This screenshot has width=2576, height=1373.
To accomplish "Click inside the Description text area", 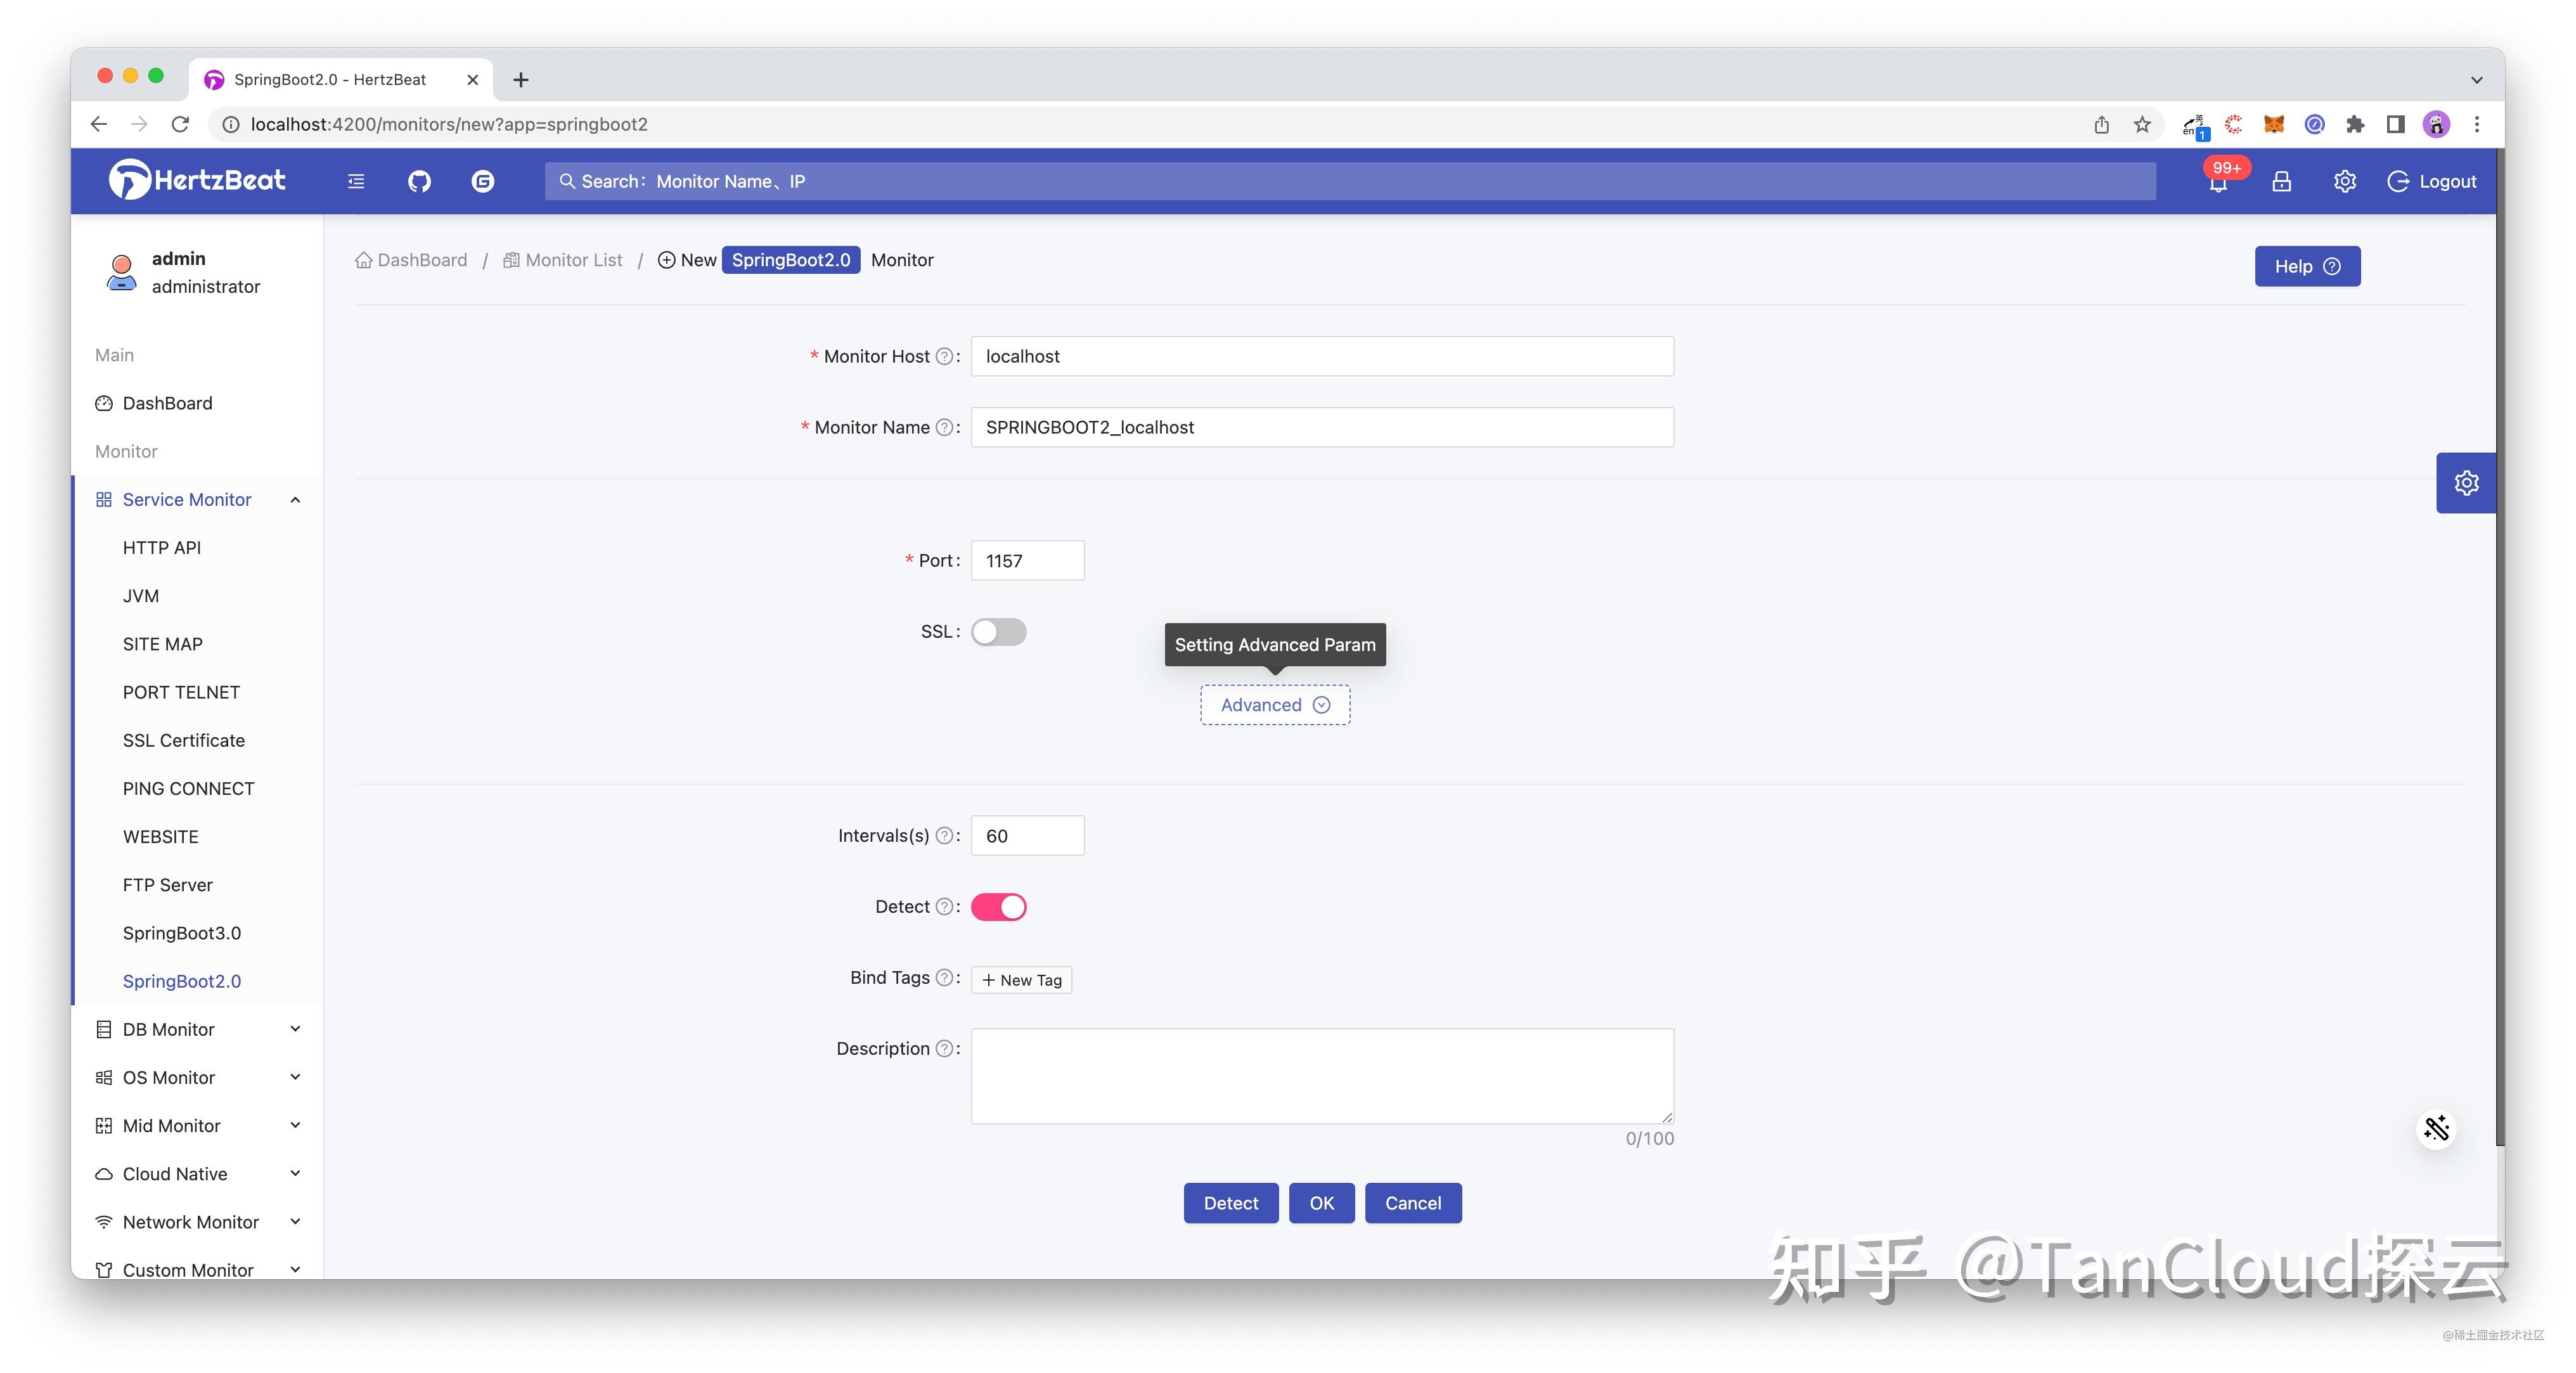I will [x=1320, y=1075].
